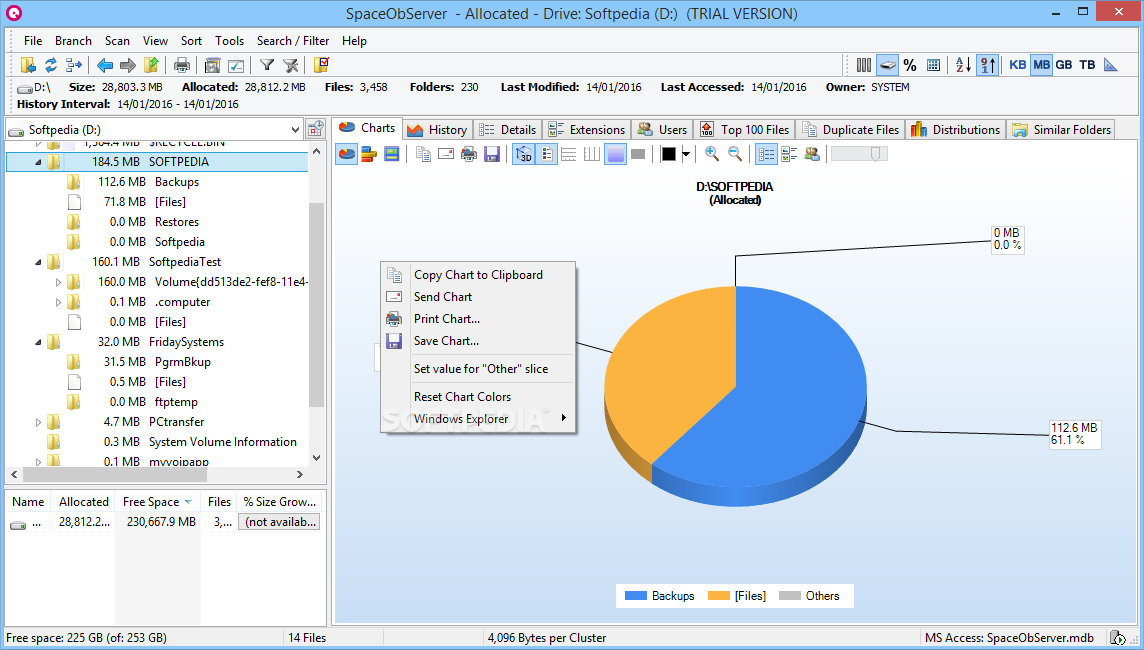Sort alphabetically with A-Z button
The height and width of the screenshot is (650, 1144).
tap(964, 65)
